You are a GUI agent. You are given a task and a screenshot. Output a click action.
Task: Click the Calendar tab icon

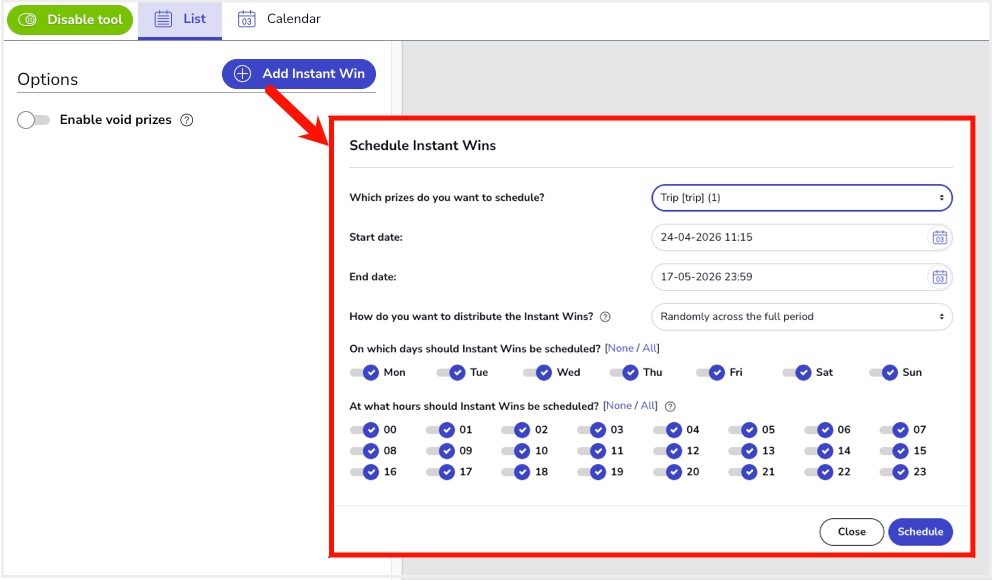[246, 19]
